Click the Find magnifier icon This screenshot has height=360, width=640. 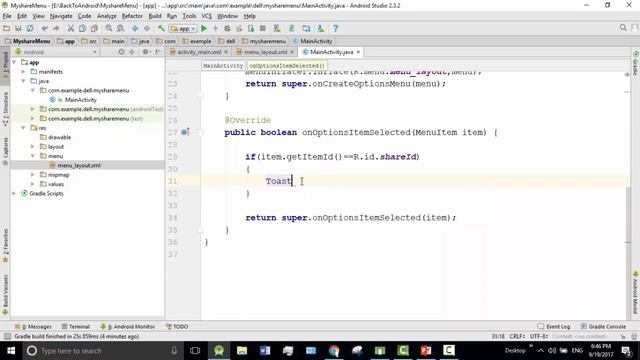click(109, 29)
